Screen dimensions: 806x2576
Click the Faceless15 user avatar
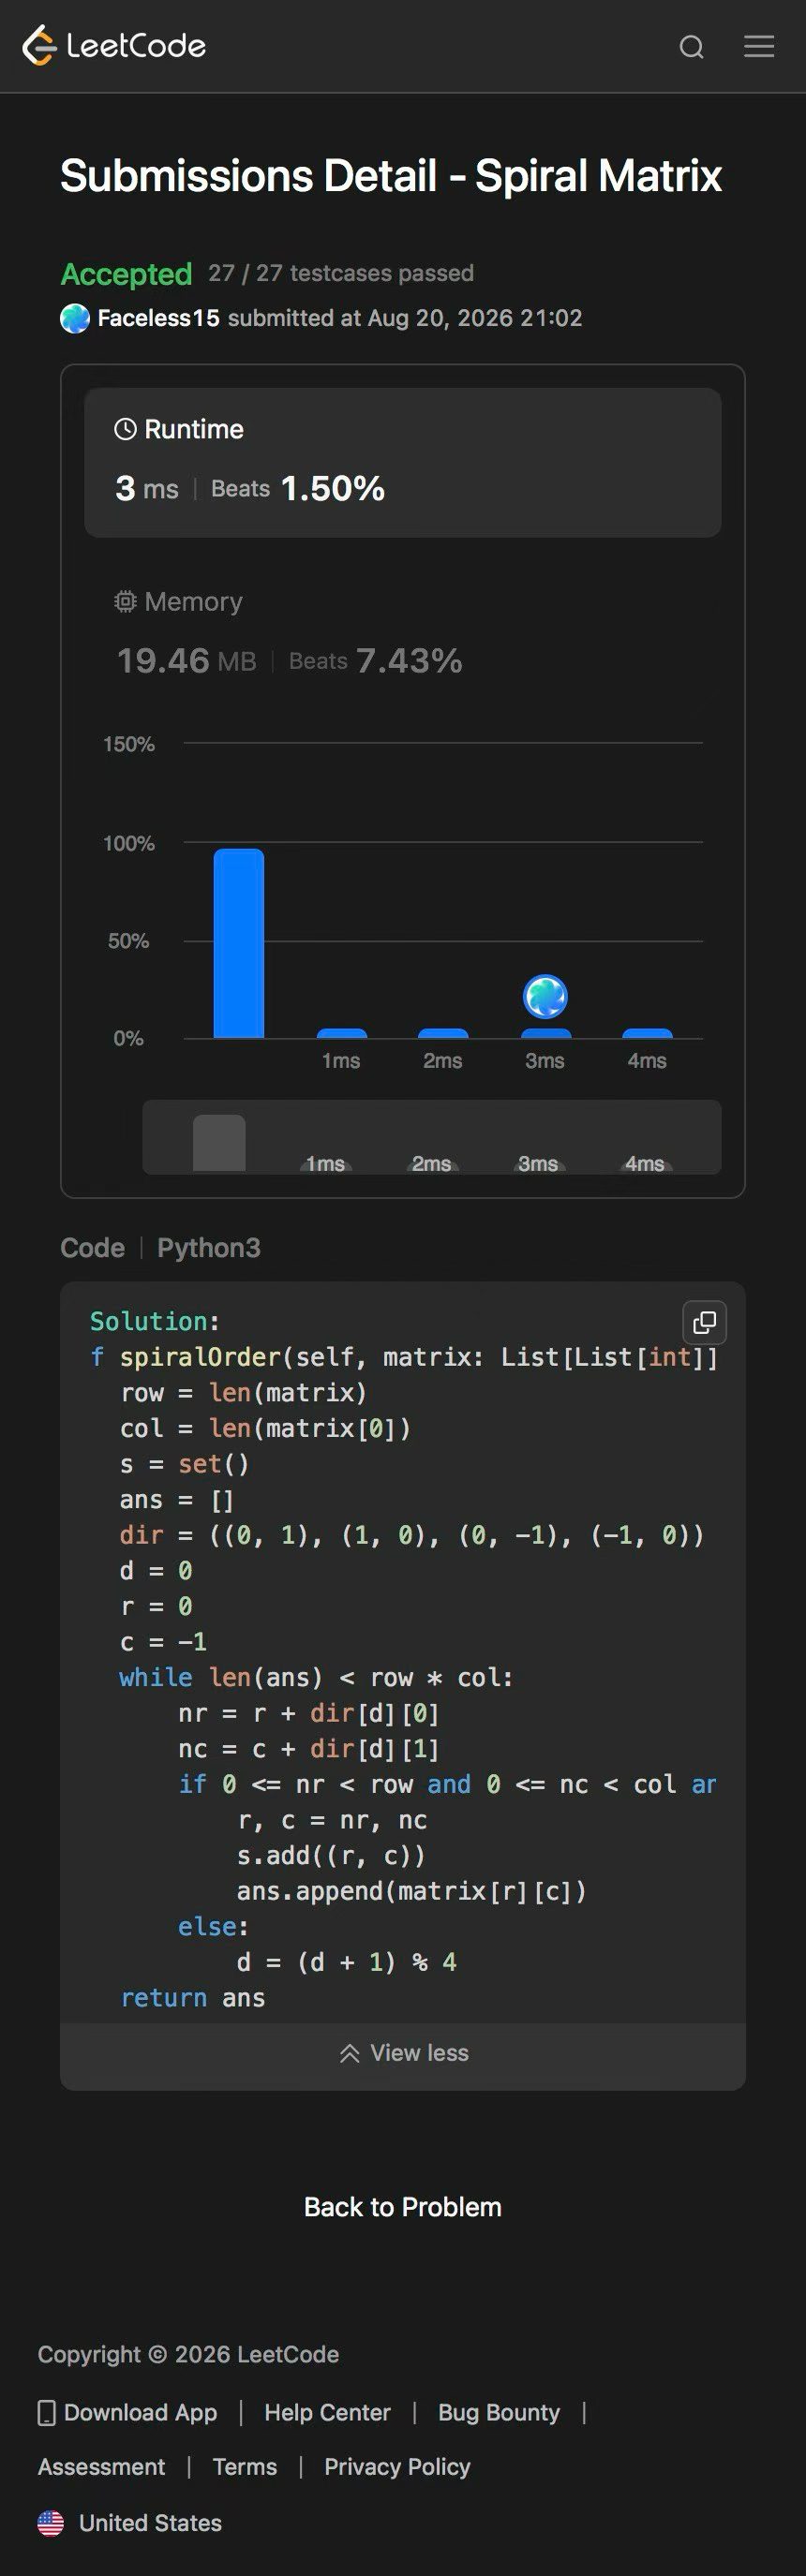pos(75,318)
